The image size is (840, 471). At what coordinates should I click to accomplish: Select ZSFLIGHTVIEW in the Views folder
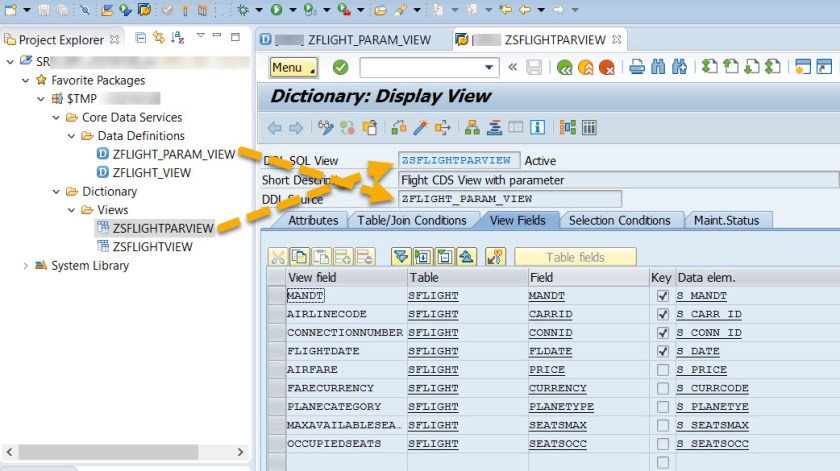[x=152, y=247]
